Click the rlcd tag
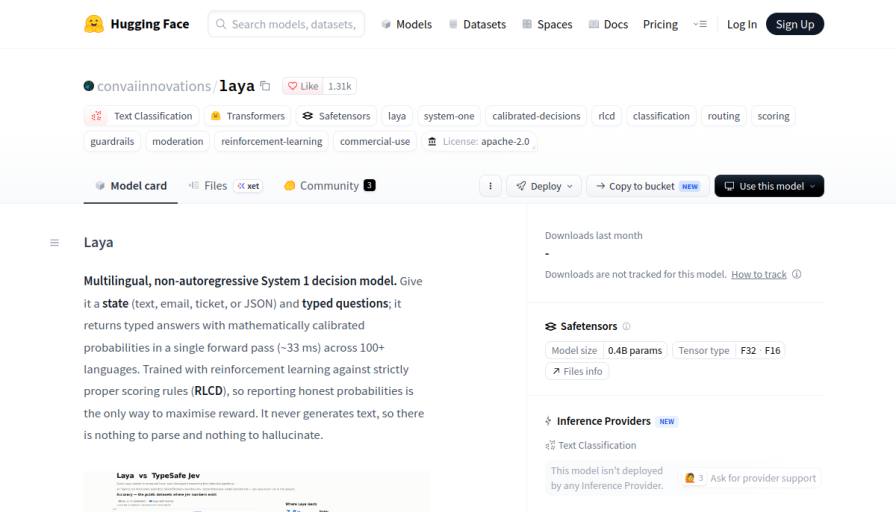The height and width of the screenshot is (512, 896). [x=606, y=116]
